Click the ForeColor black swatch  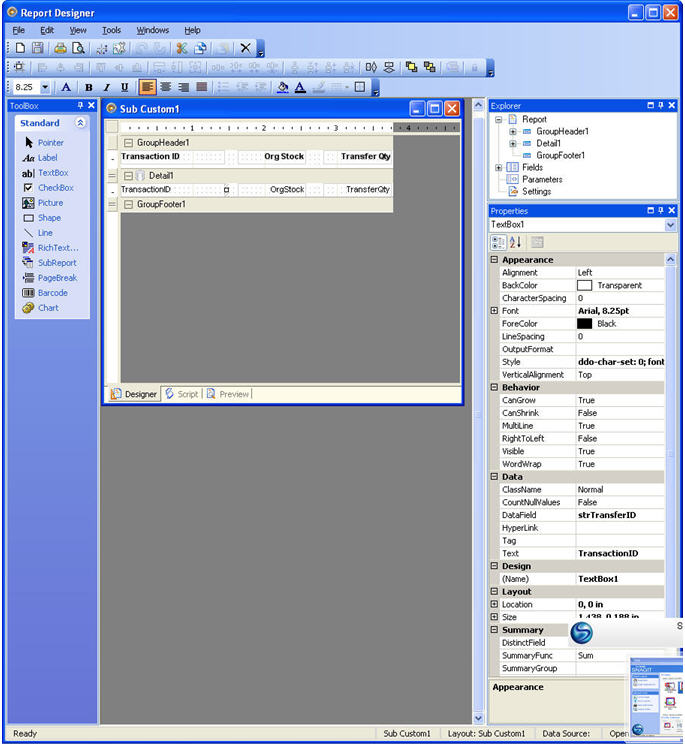pyautogui.click(x=585, y=324)
